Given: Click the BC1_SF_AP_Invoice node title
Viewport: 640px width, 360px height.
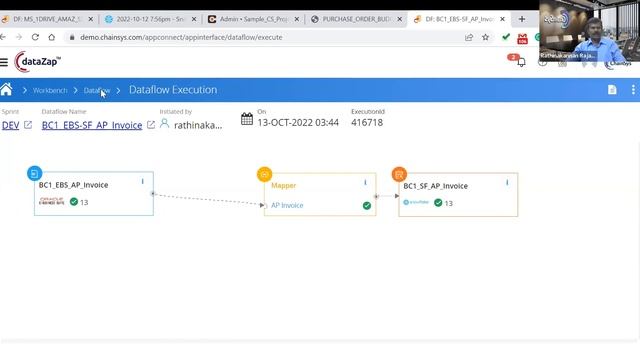Looking at the screenshot, I should coord(436,186).
